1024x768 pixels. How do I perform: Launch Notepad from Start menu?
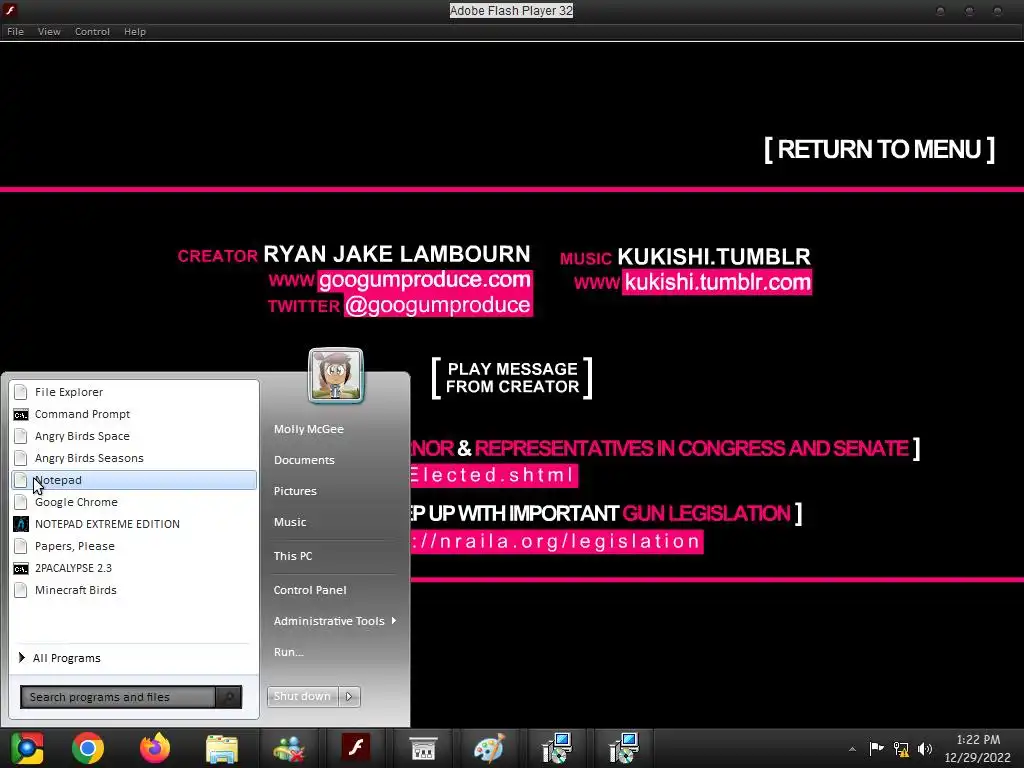(x=134, y=480)
